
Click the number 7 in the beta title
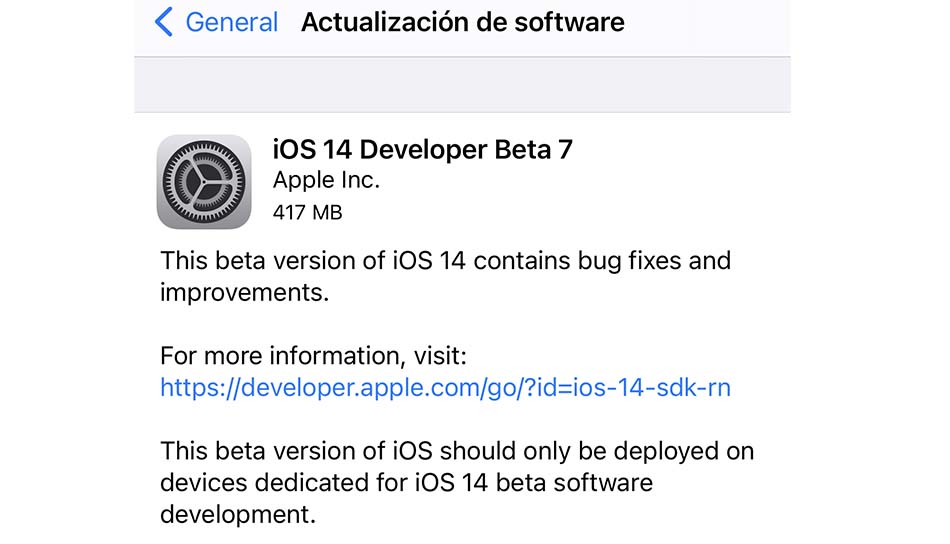click(x=565, y=150)
